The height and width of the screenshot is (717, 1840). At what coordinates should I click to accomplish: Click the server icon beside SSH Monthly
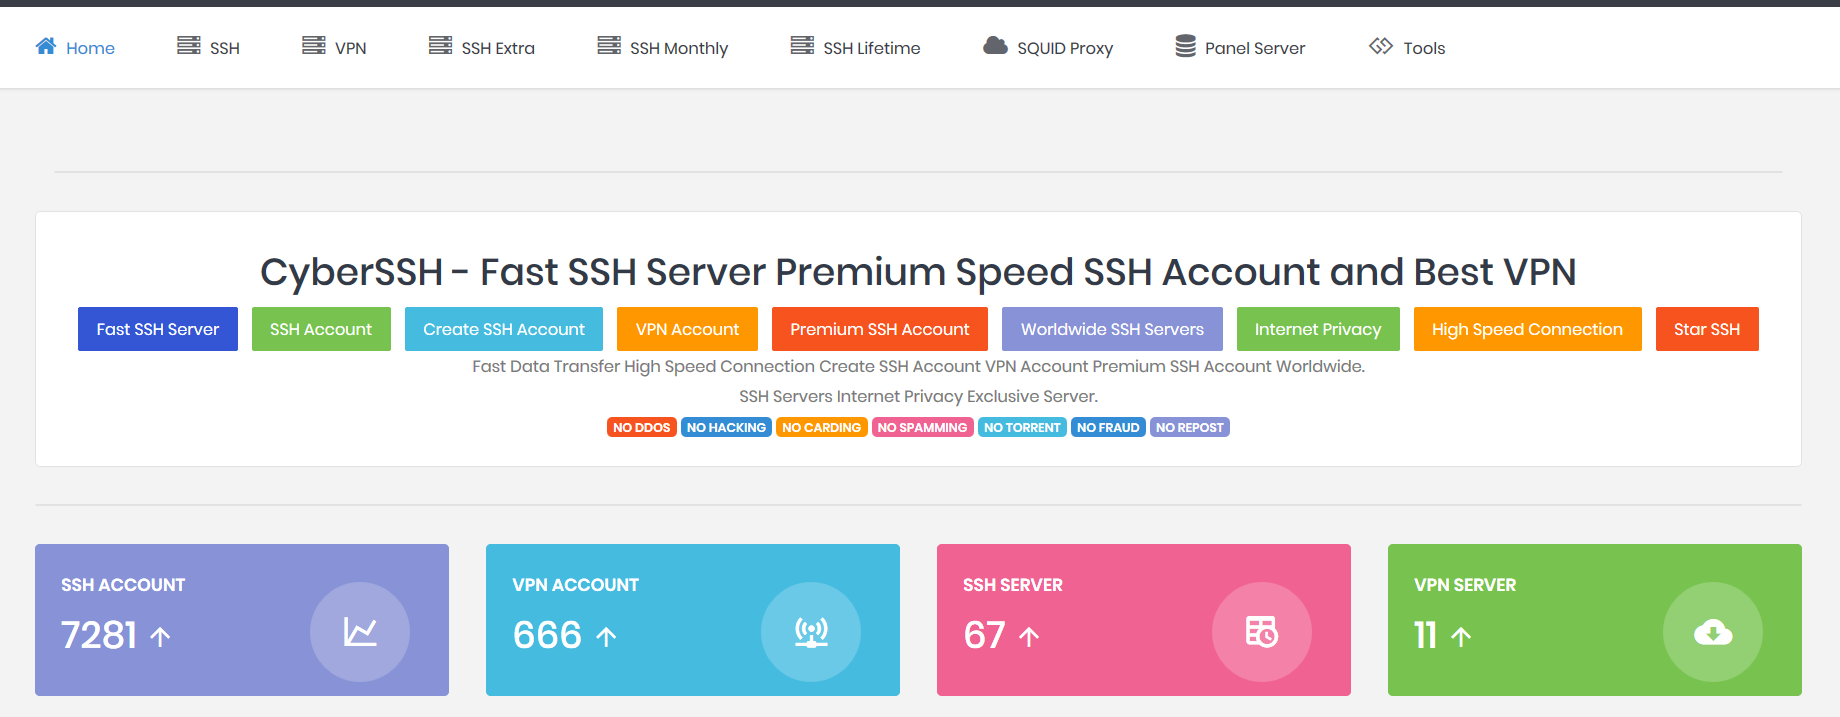tap(609, 45)
